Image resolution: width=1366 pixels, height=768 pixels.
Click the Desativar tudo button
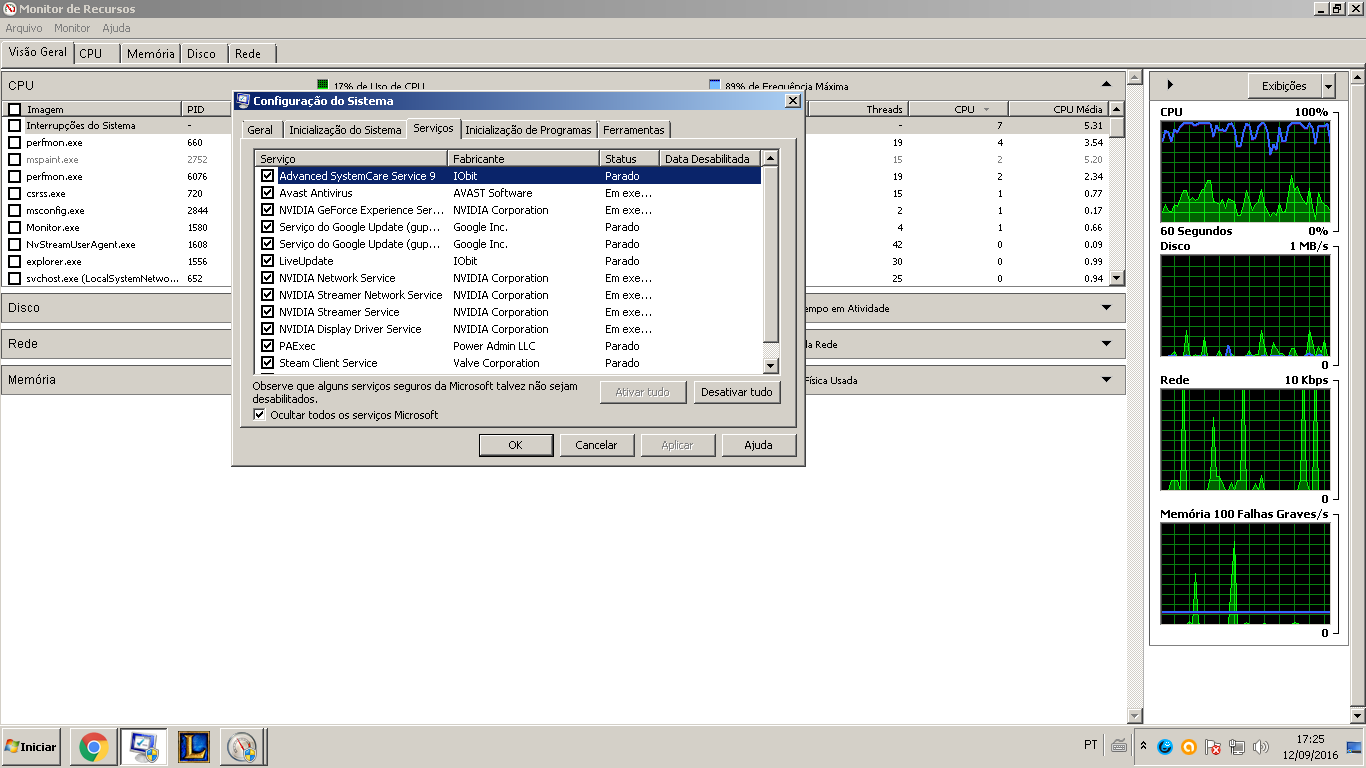736,392
